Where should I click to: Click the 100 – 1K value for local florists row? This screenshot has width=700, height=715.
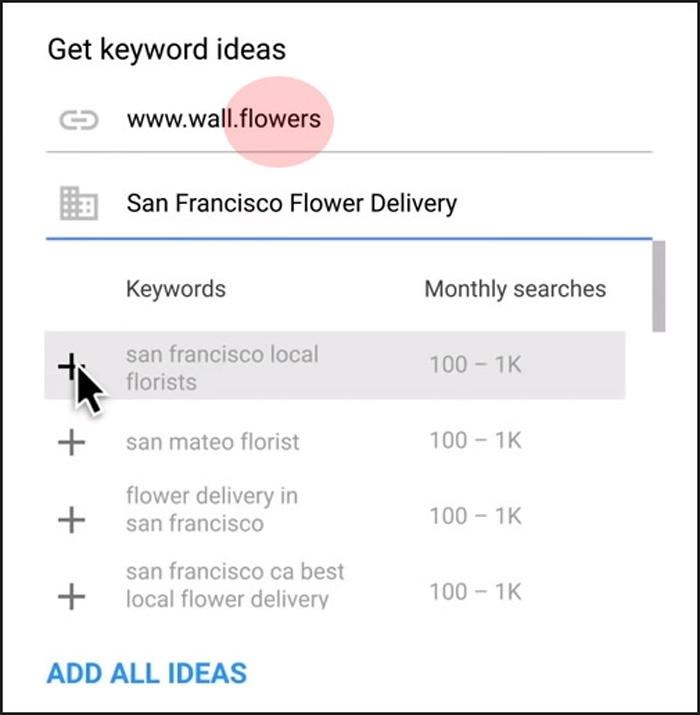(x=476, y=365)
